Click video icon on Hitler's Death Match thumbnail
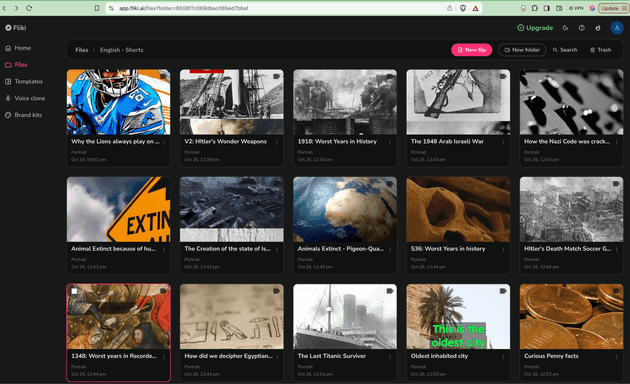630x384 pixels. [x=616, y=183]
